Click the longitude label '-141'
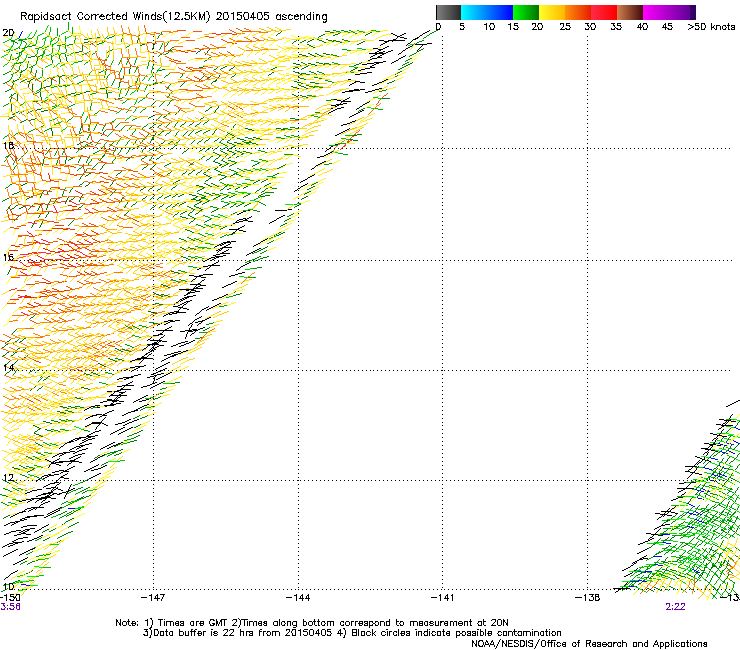The width and height of the screenshot is (740, 650). (443, 598)
